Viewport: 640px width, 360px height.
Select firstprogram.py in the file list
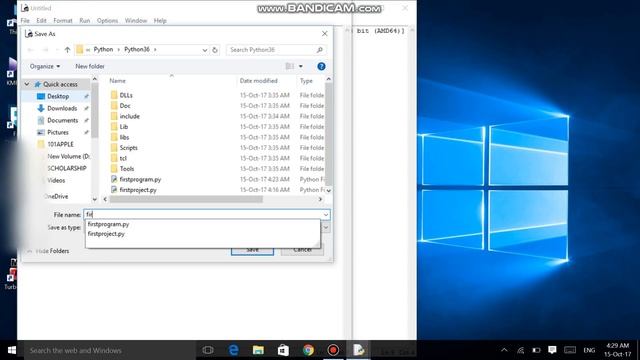tap(140, 179)
